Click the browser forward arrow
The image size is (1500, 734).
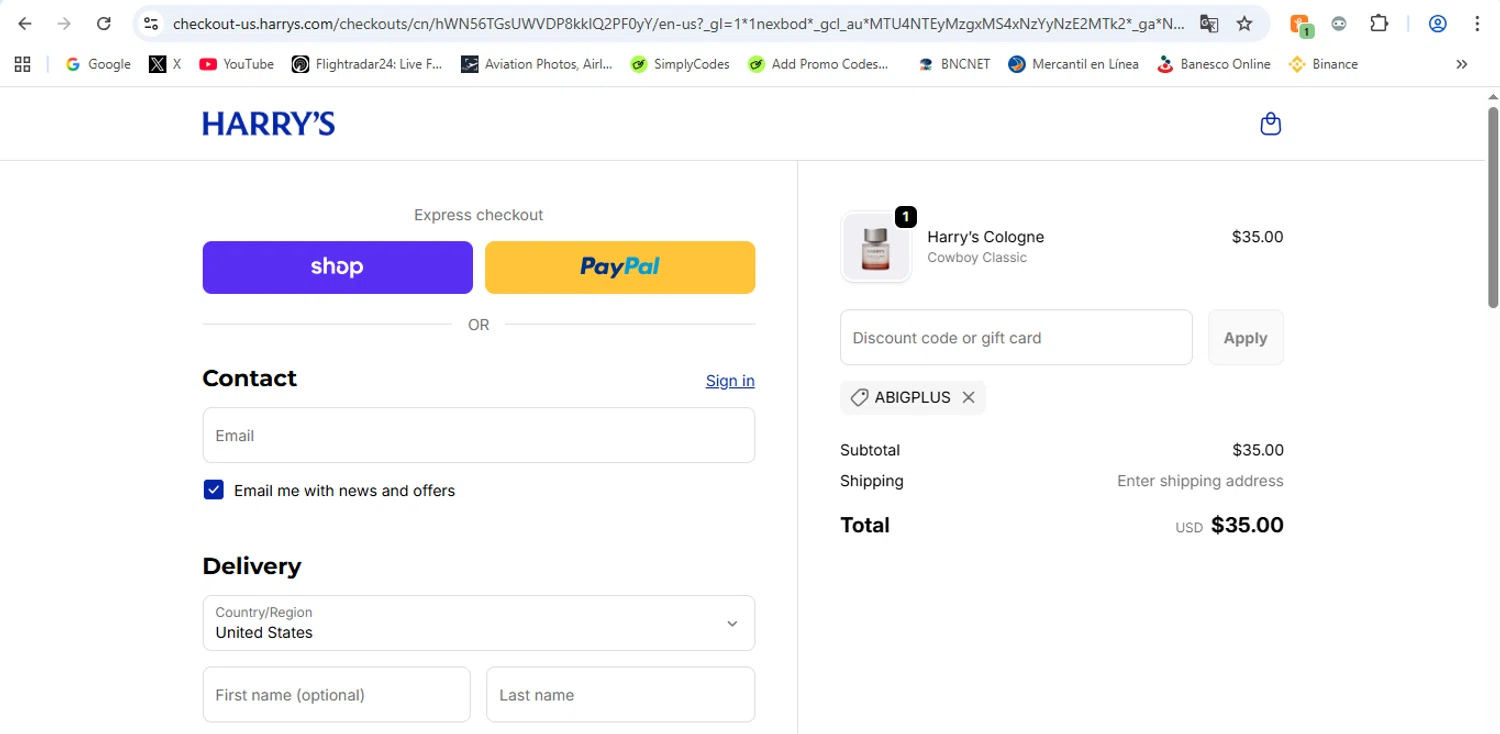pos(64,23)
